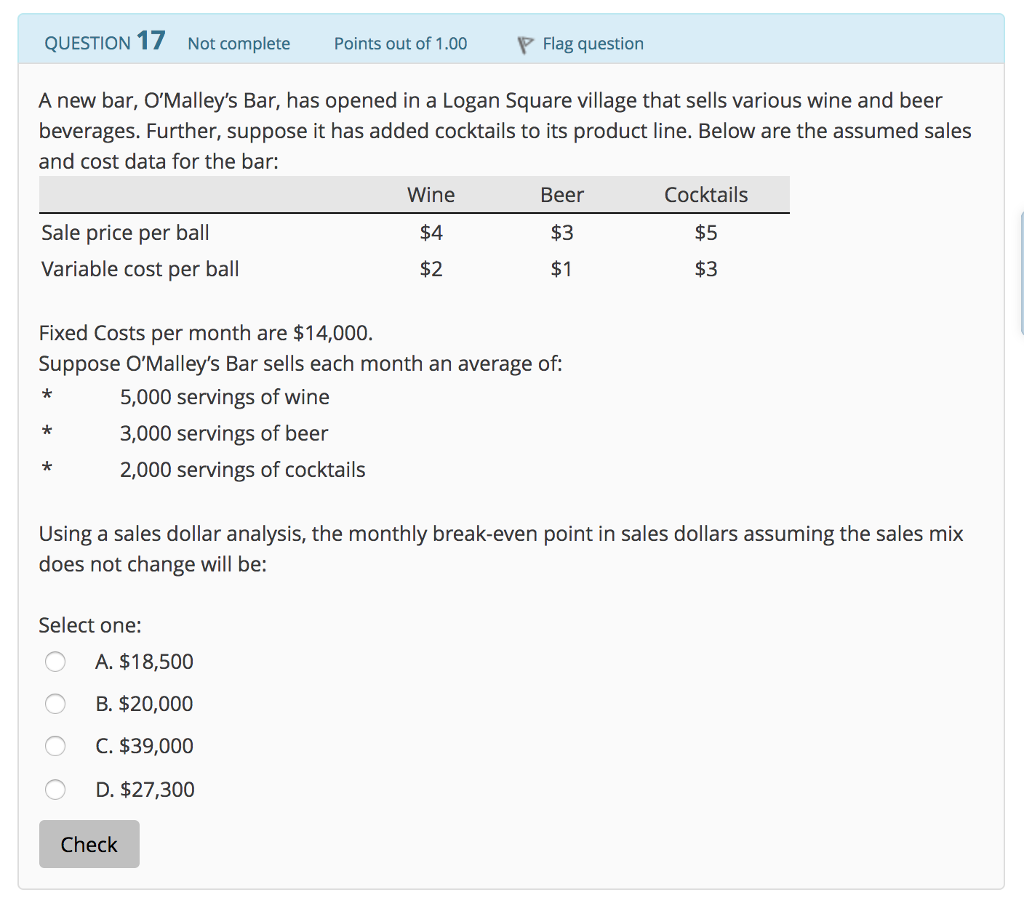The height and width of the screenshot is (903, 1024).
Task: Click the Flag question link
Action: pyautogui.click(x=593, y=44)
